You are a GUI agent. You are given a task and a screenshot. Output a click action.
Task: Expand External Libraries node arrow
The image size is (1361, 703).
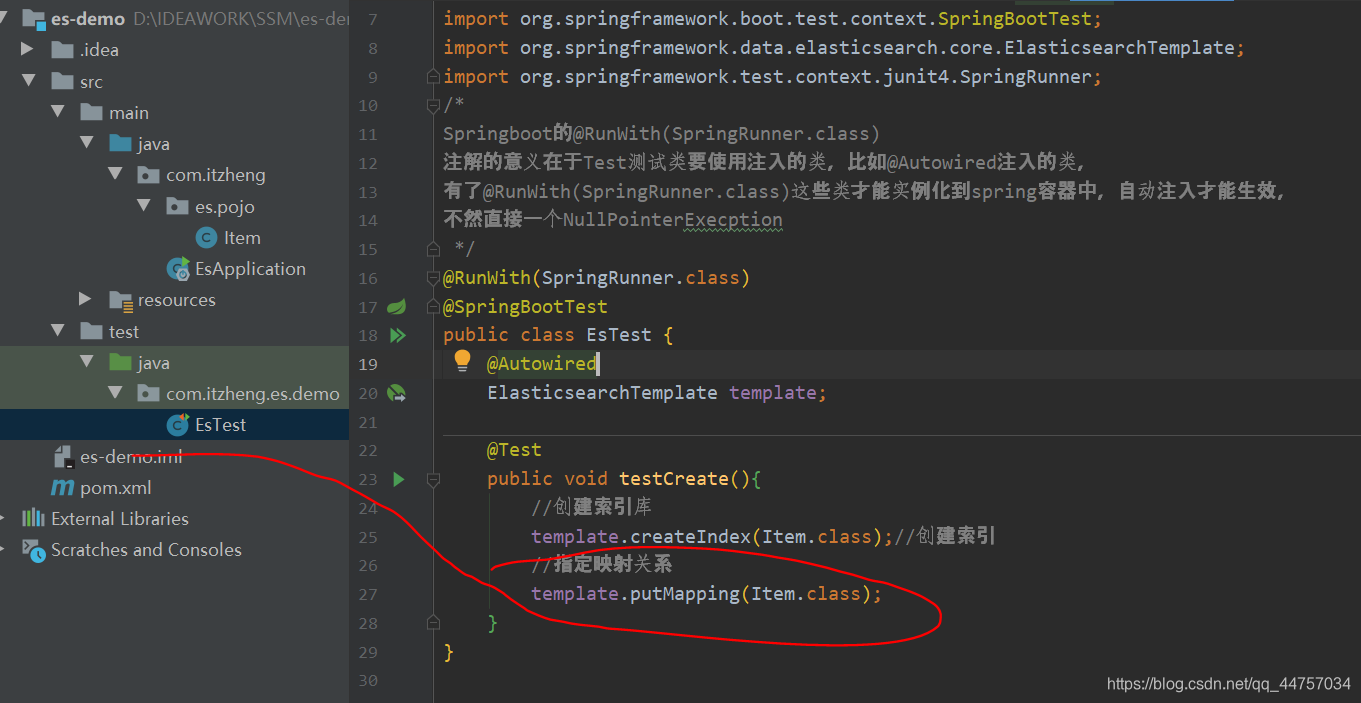pos(4,518)
